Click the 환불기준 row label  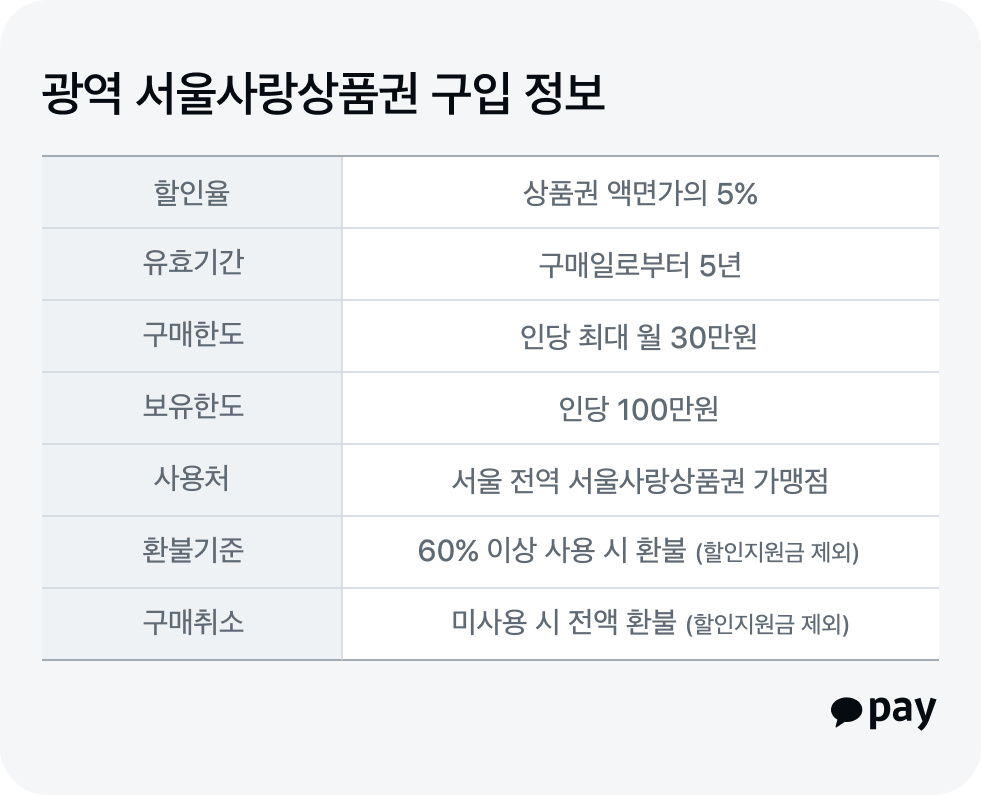[192, 552]
